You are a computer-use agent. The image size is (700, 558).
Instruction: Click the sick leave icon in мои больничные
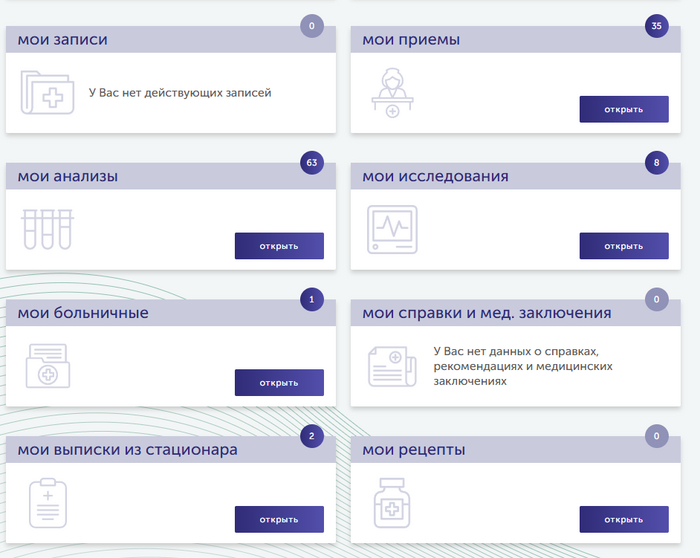click(x=47, y=365)
